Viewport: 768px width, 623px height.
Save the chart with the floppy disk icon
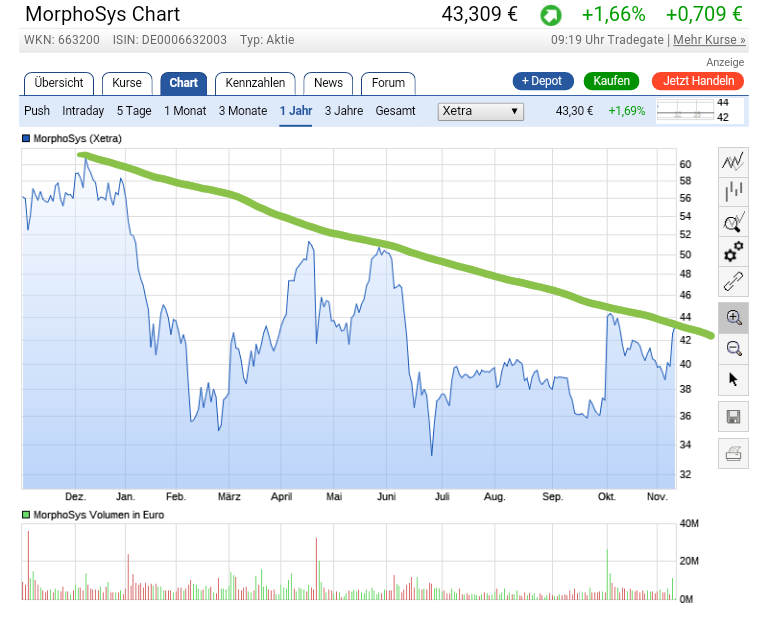tap(733, 417)
